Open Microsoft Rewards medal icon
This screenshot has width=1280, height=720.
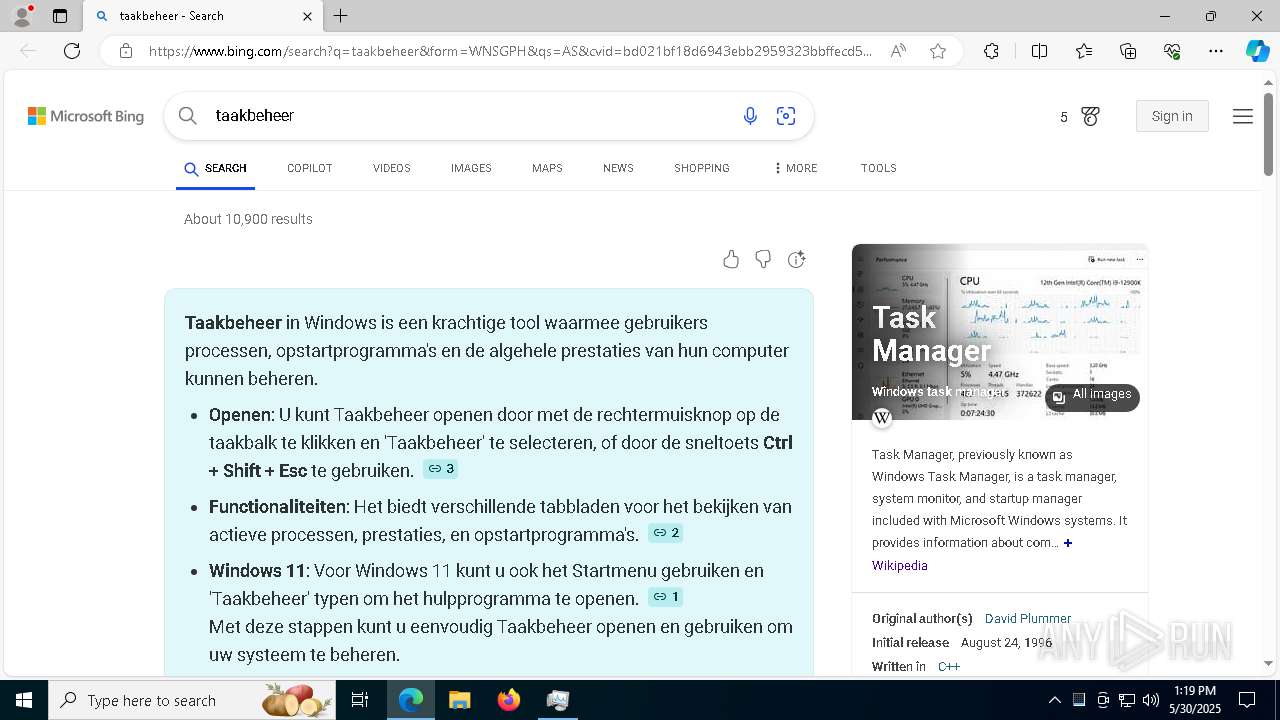click(1090, 116)
